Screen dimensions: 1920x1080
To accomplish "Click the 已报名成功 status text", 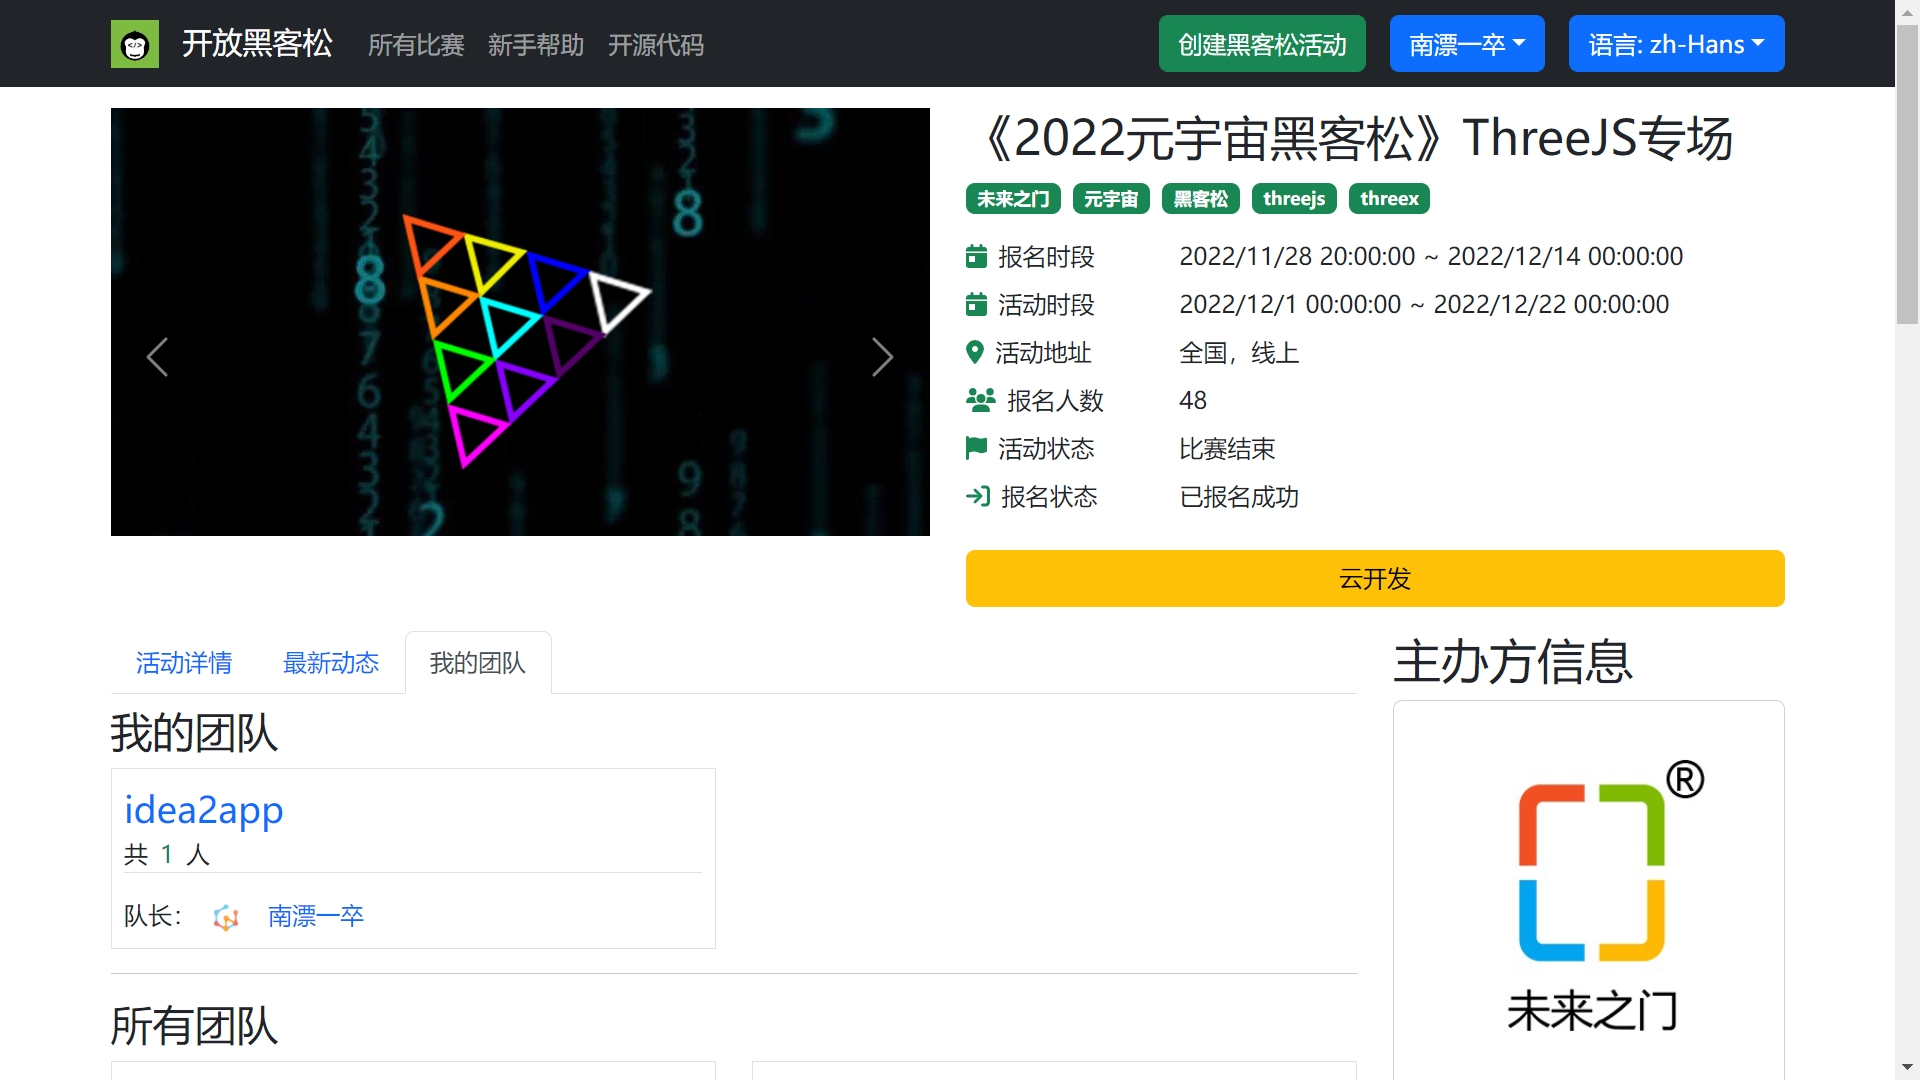I will point(1239,497).
